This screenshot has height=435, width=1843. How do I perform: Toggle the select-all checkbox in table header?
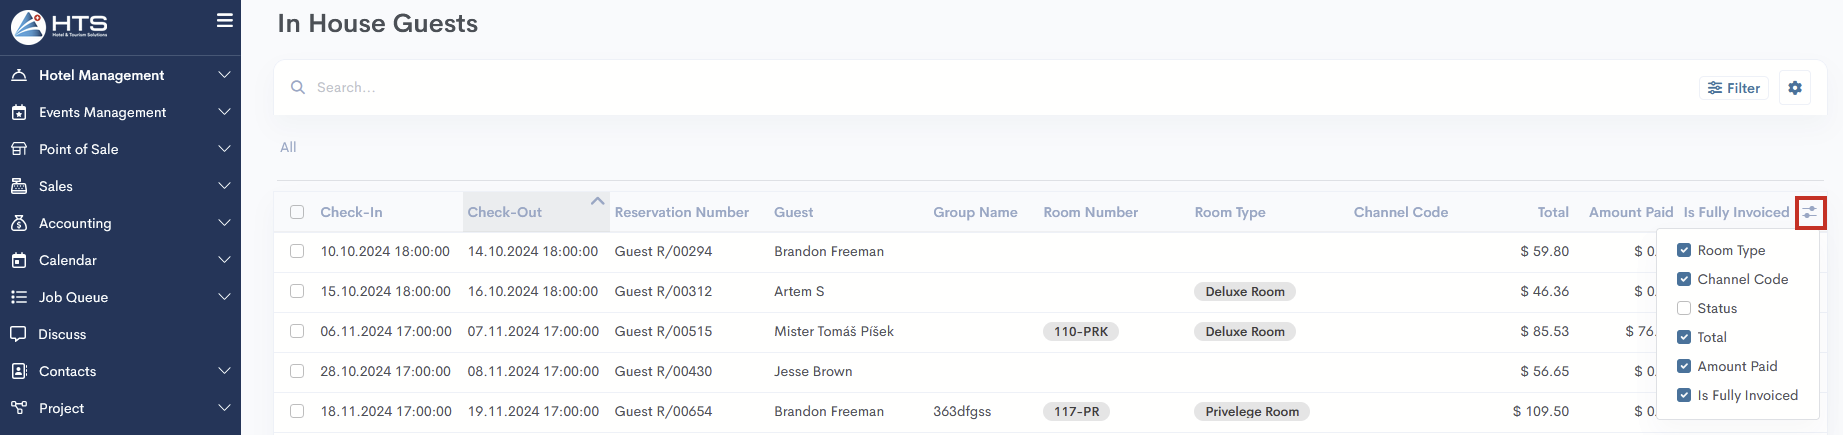(297, 212)
